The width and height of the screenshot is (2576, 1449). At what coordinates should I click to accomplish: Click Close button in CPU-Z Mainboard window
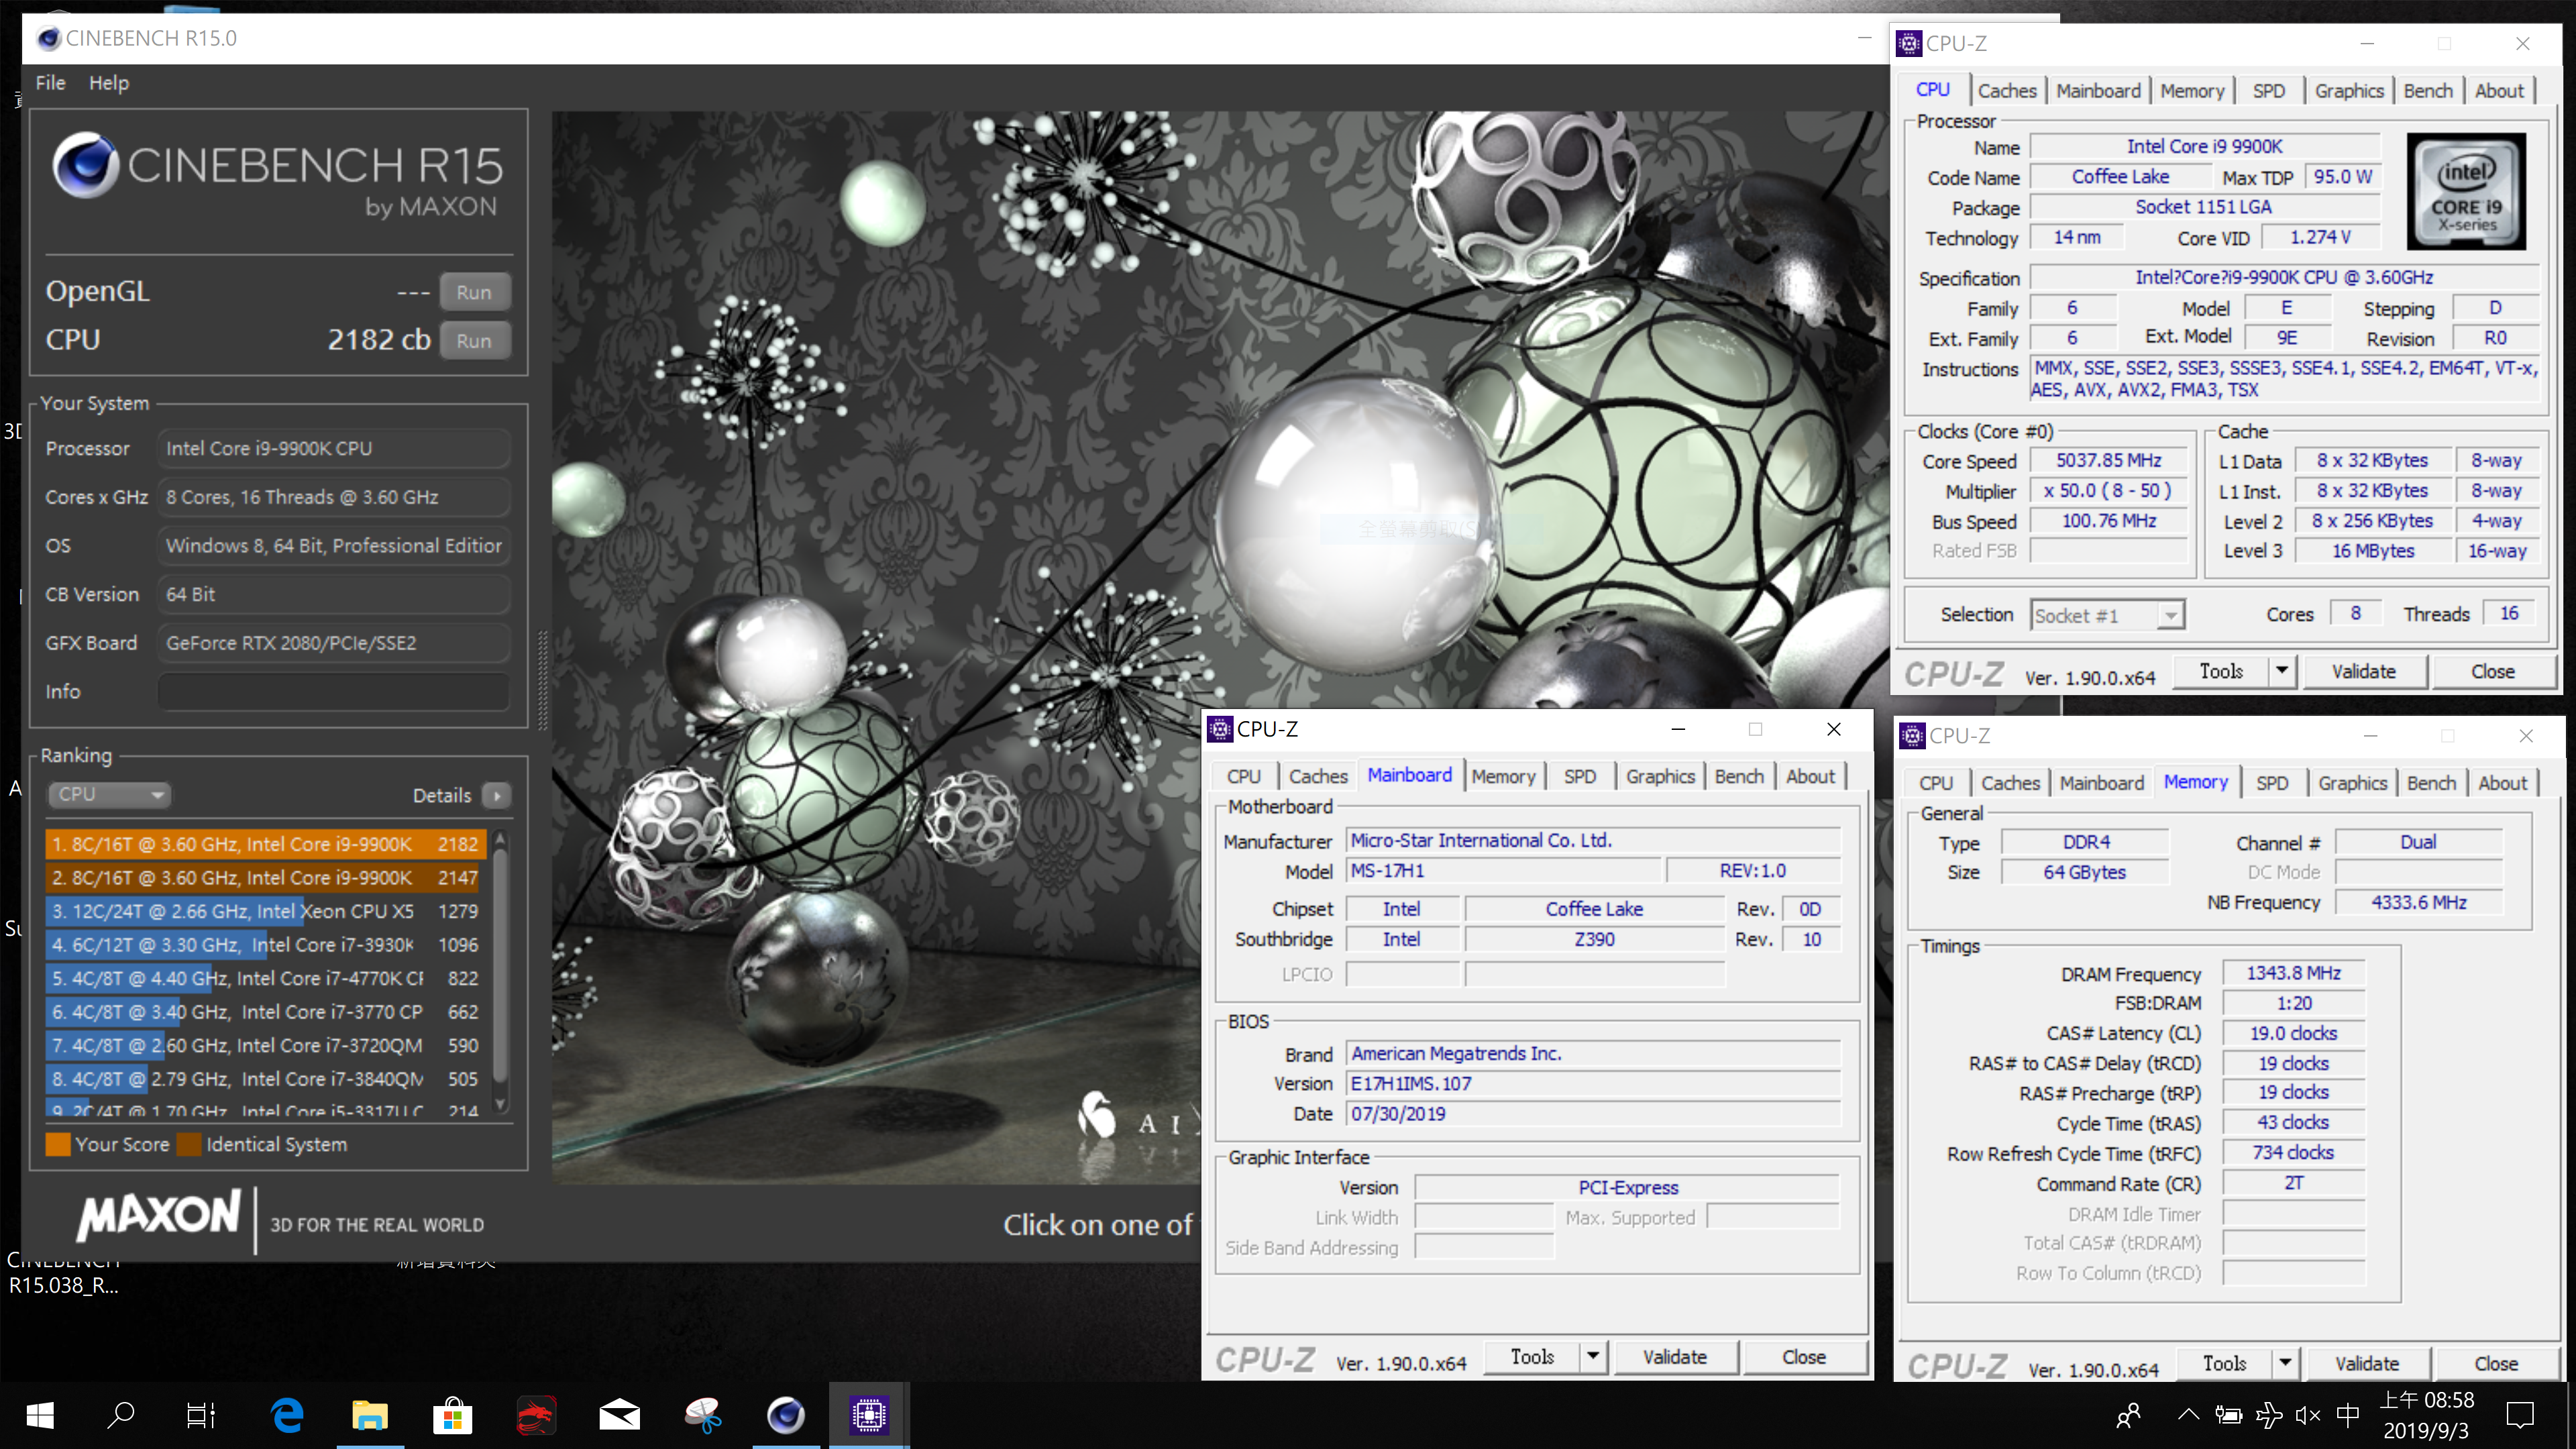click(1804, 1357)
